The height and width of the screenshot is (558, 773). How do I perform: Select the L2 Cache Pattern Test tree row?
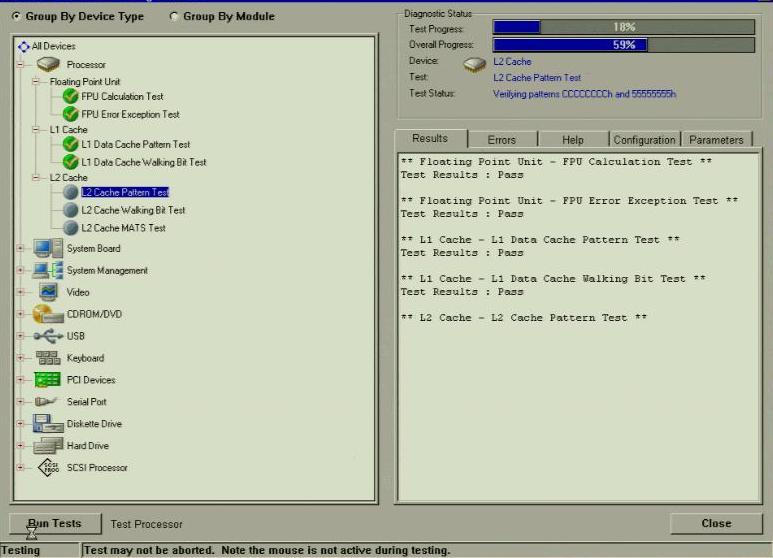tap(125, 192)
